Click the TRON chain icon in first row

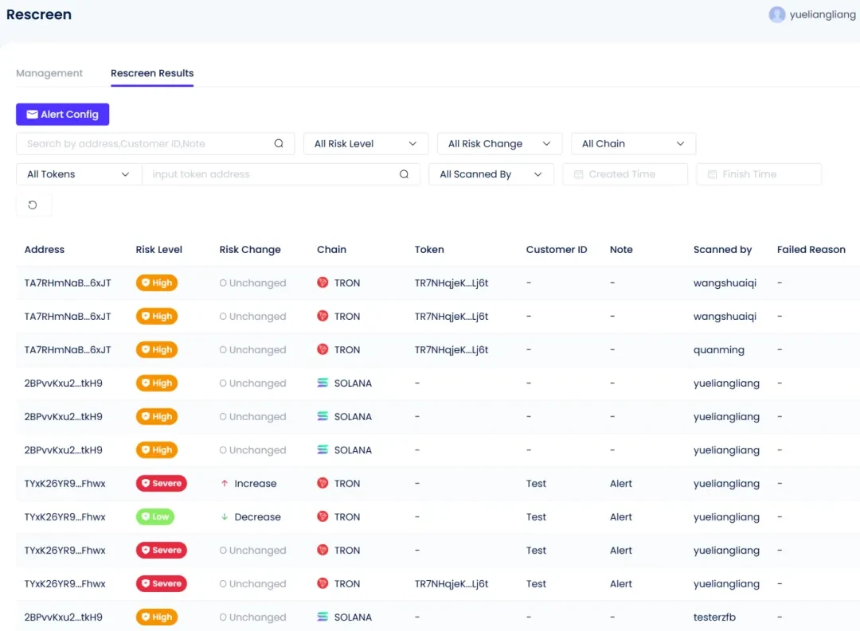tap(323, 283)
